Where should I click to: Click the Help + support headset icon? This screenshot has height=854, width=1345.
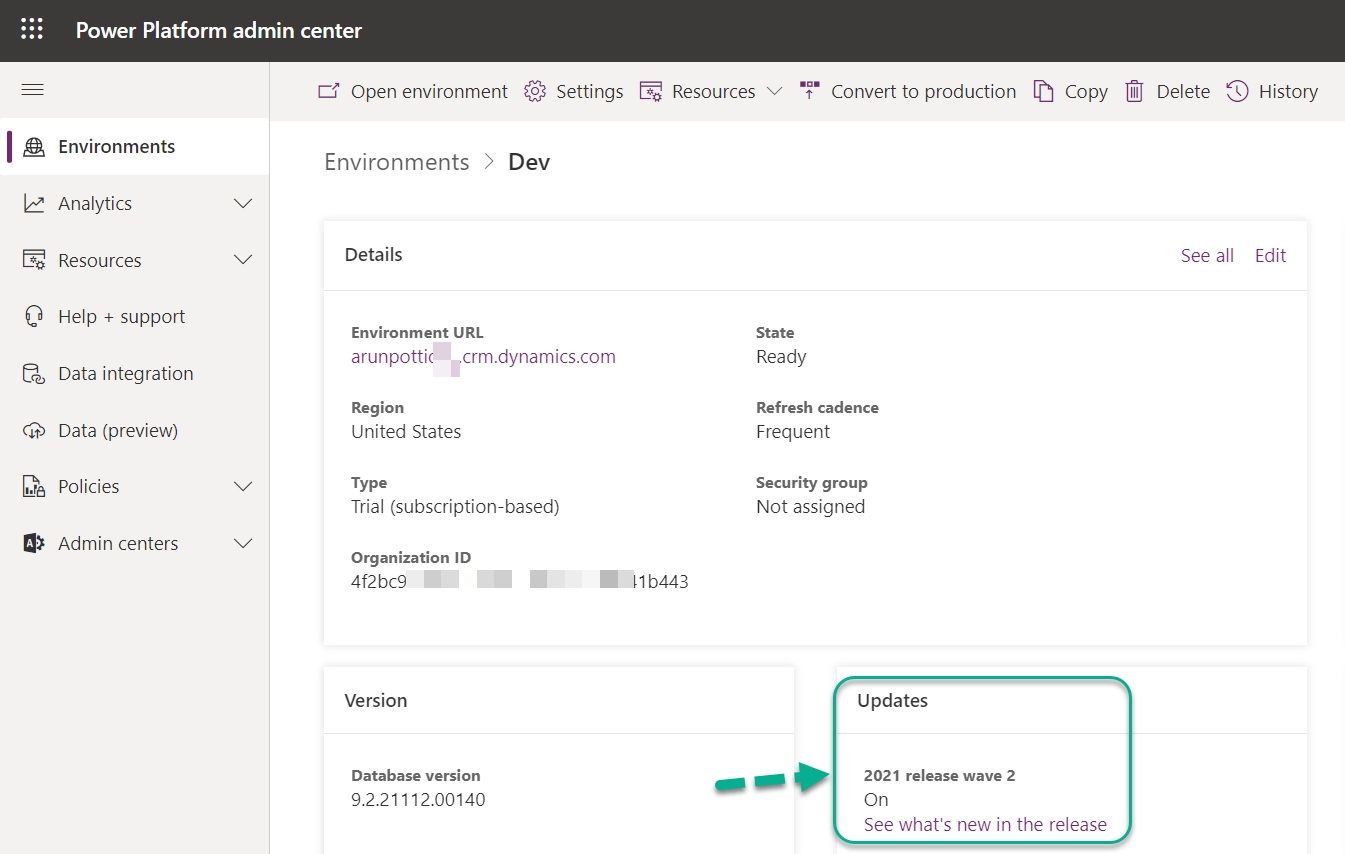tap(34, 317)
